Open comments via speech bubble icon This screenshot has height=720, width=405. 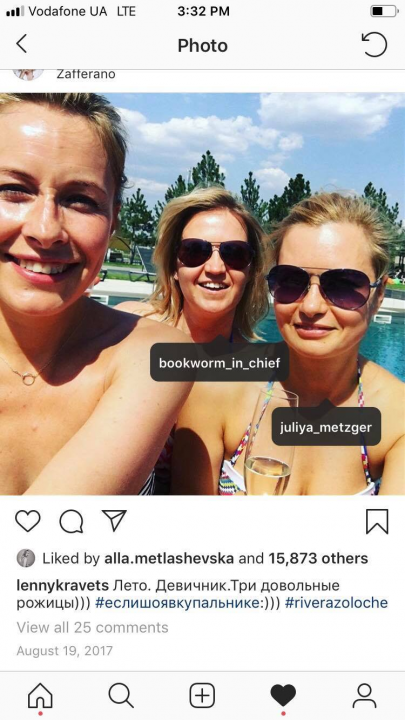pos(71,522)
